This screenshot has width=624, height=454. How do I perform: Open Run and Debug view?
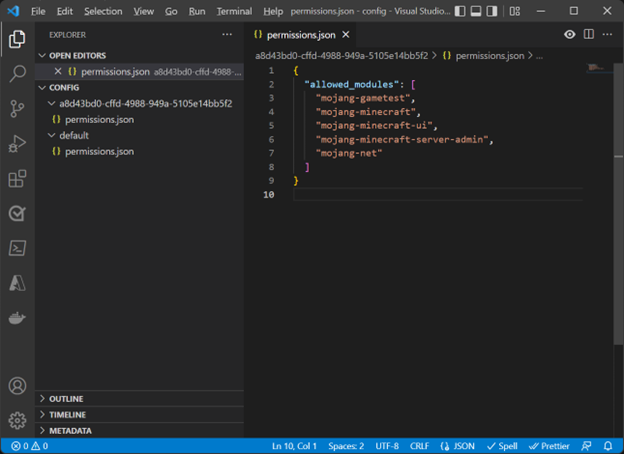pos(17,144)
